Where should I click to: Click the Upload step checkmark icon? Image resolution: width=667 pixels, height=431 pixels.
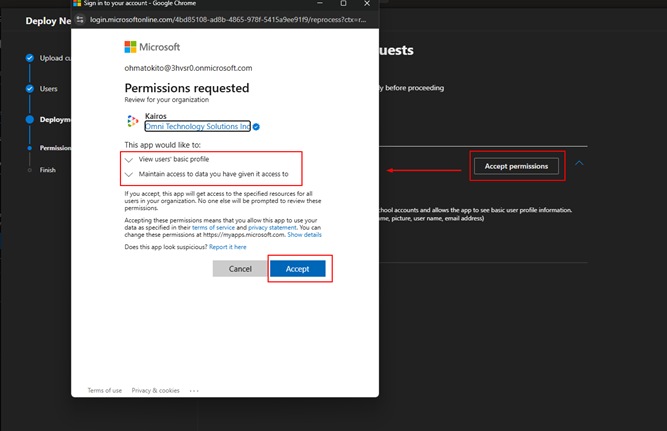click(x=30, y=58)
